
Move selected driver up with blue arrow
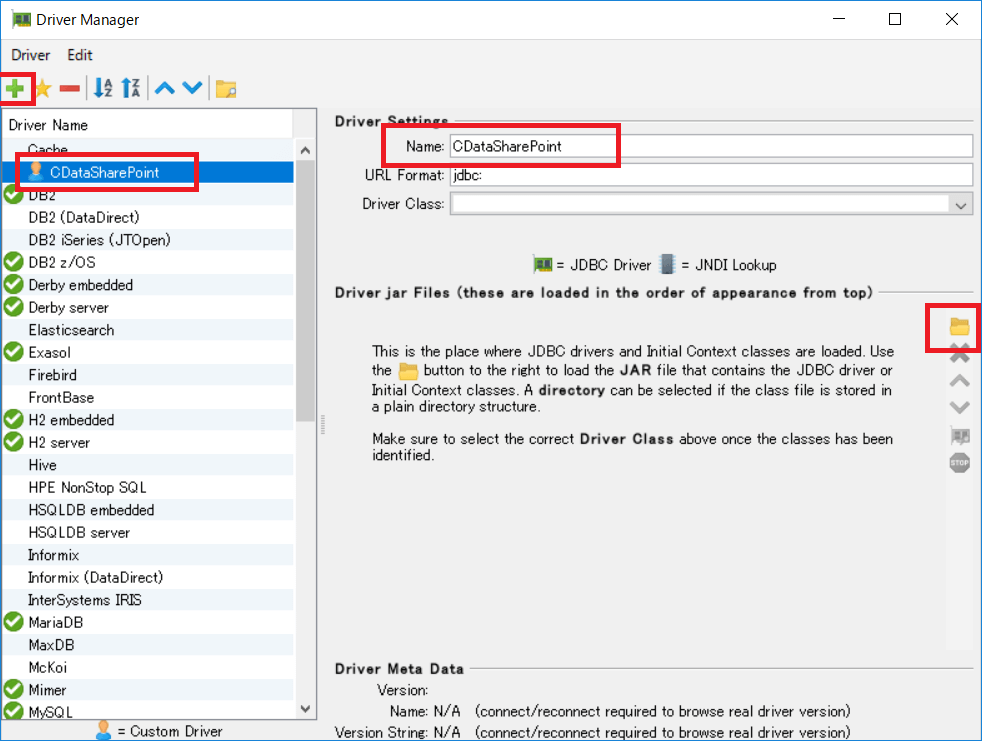165,88
